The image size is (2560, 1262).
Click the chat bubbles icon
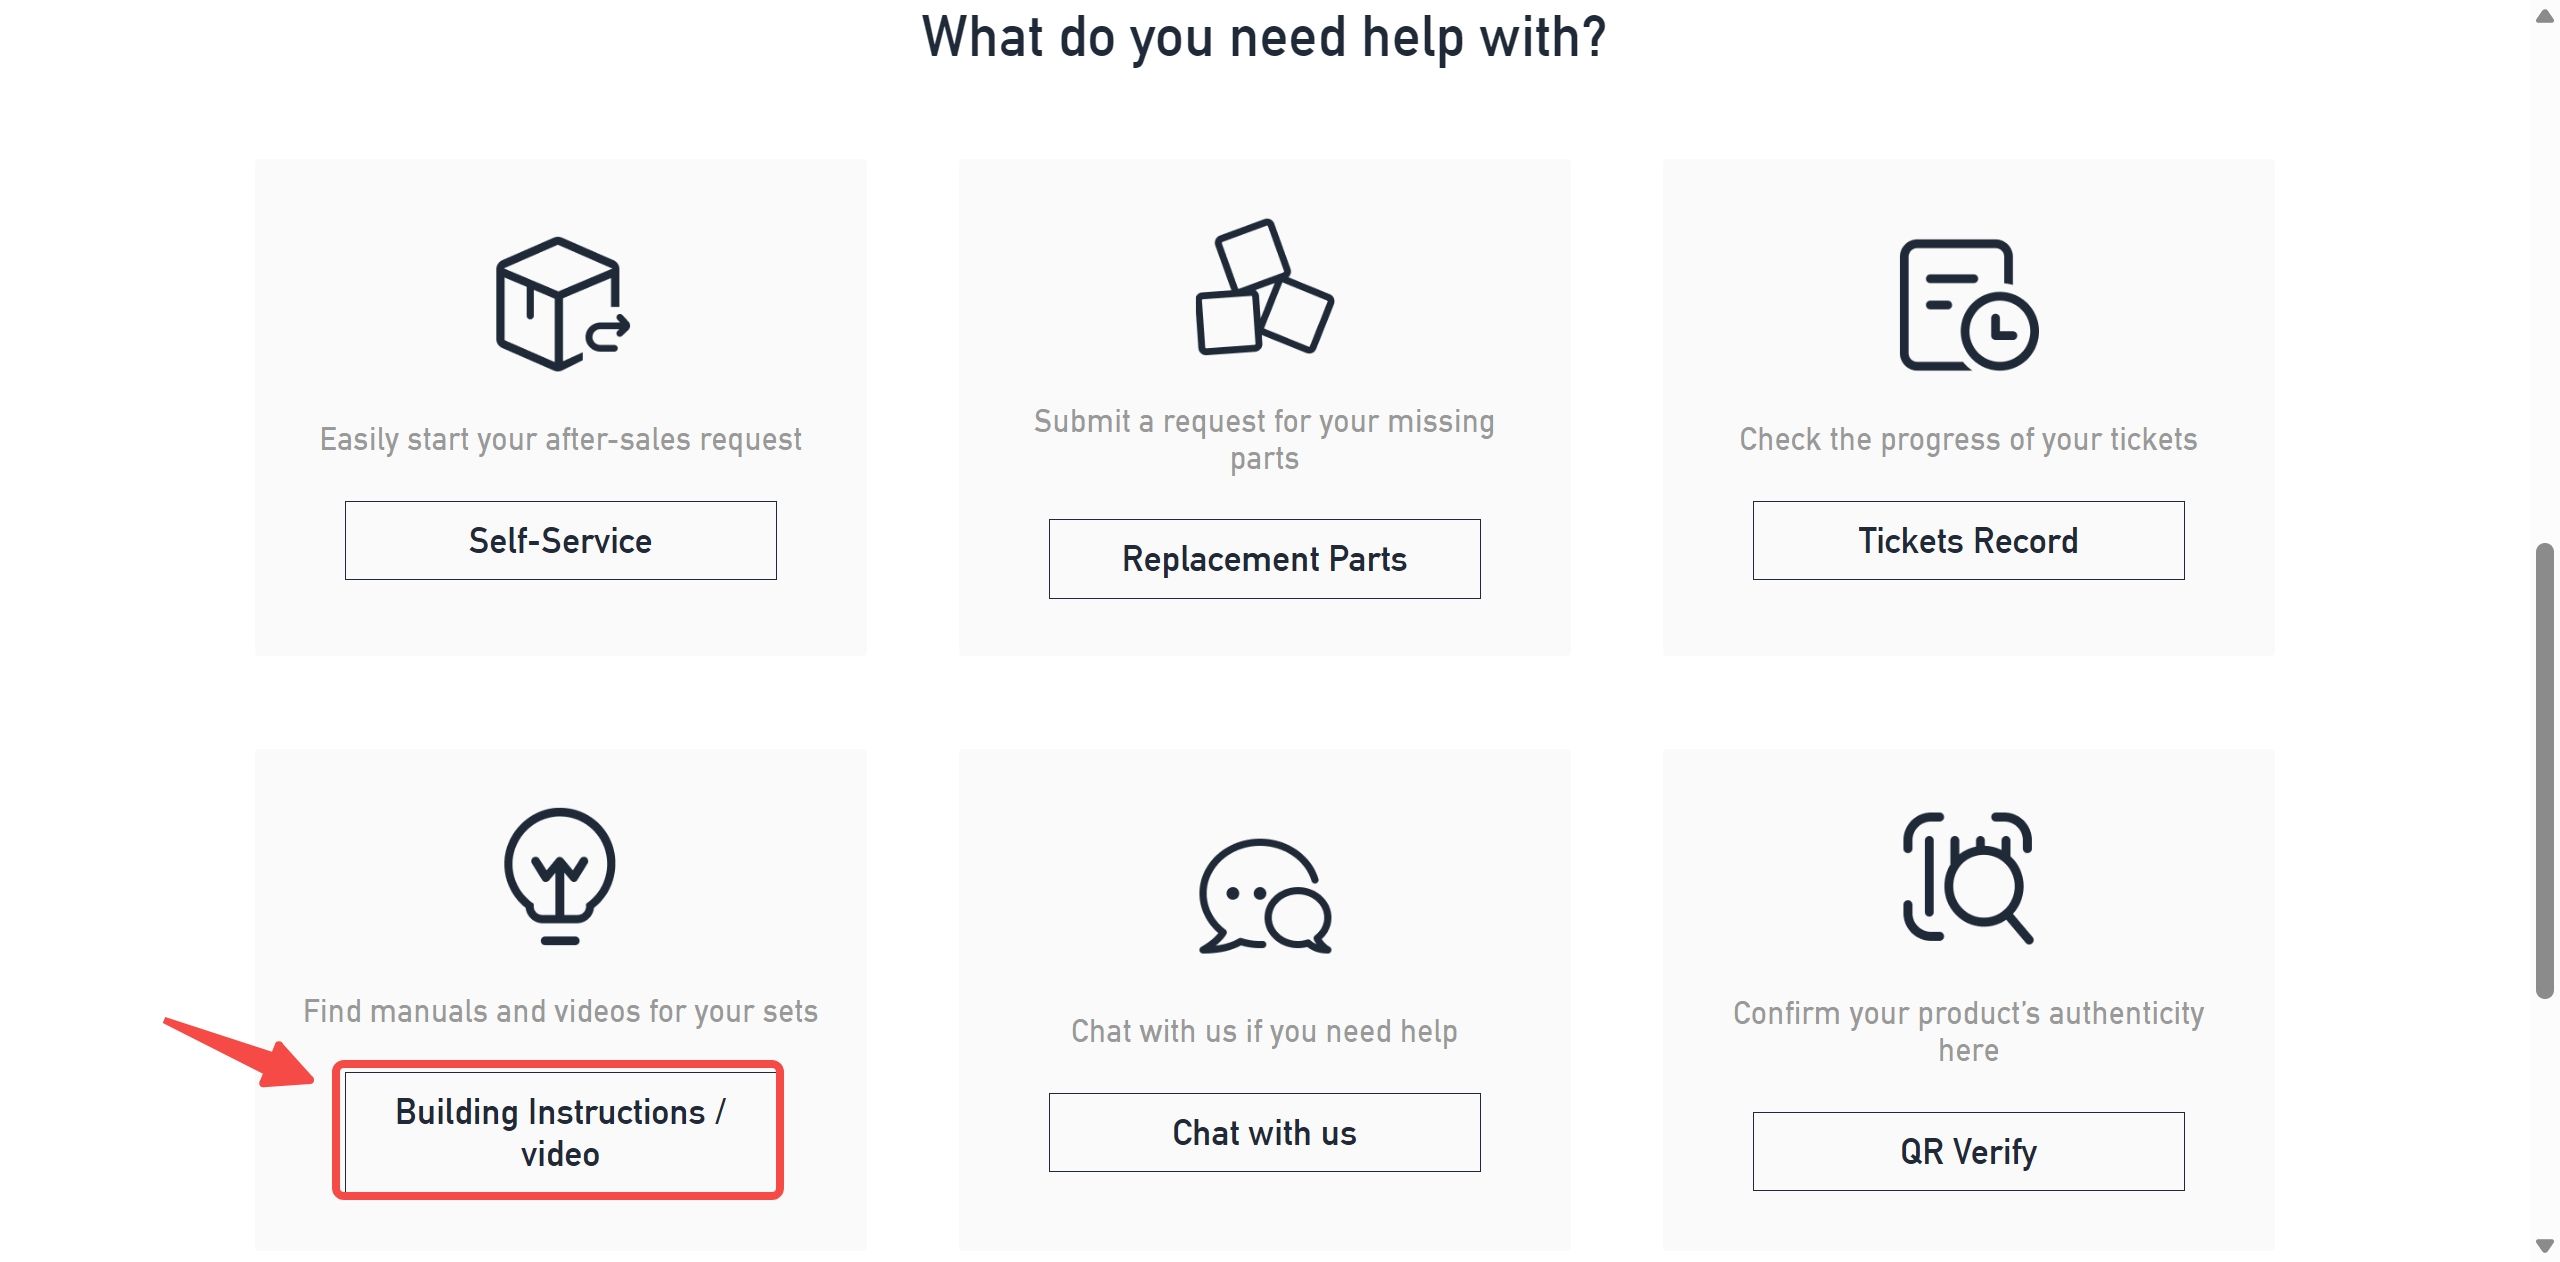pyautogui.click(x=1264, y=896)
